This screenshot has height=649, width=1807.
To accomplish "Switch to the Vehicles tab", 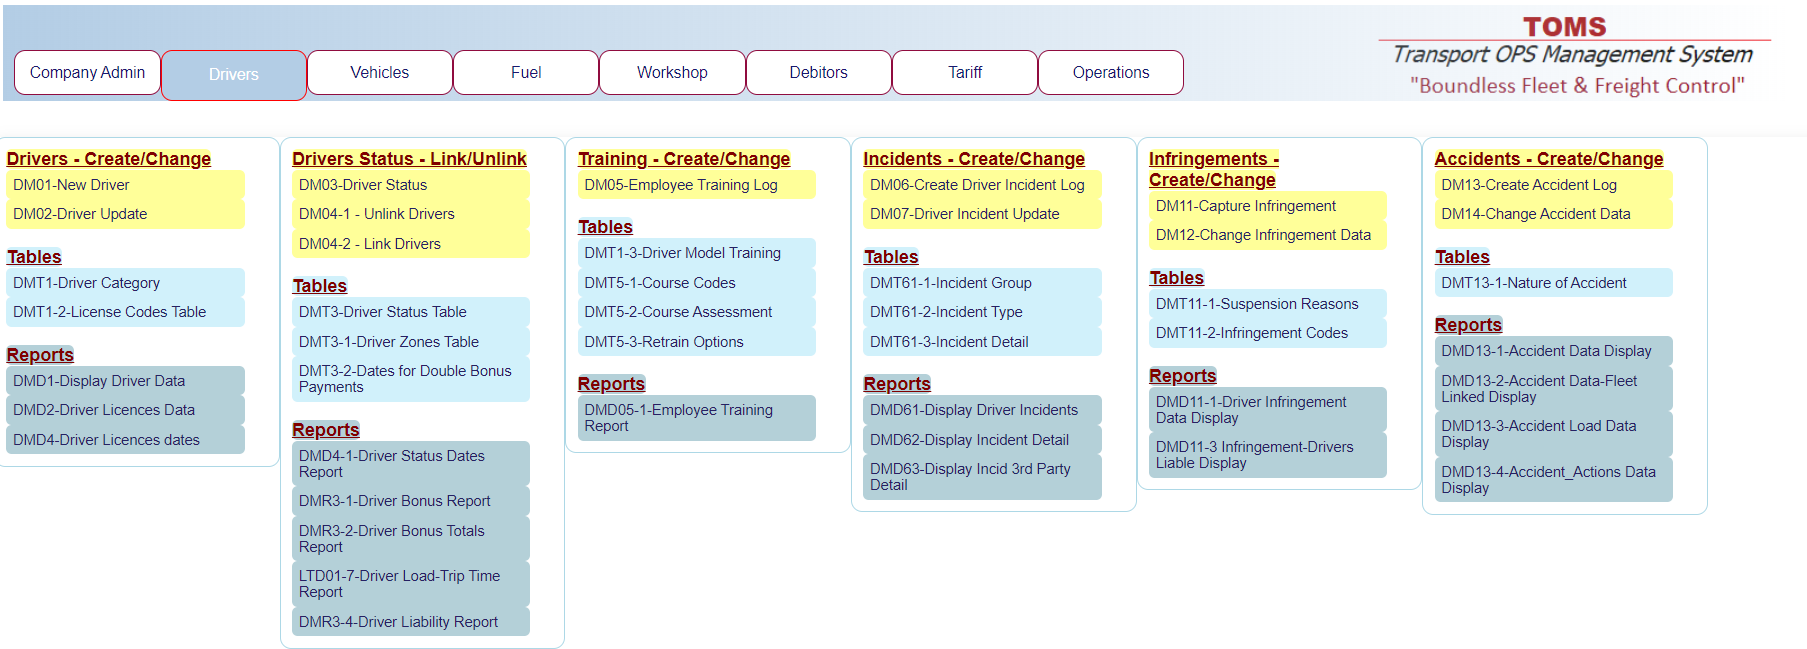I will click(x=379, y=73).
